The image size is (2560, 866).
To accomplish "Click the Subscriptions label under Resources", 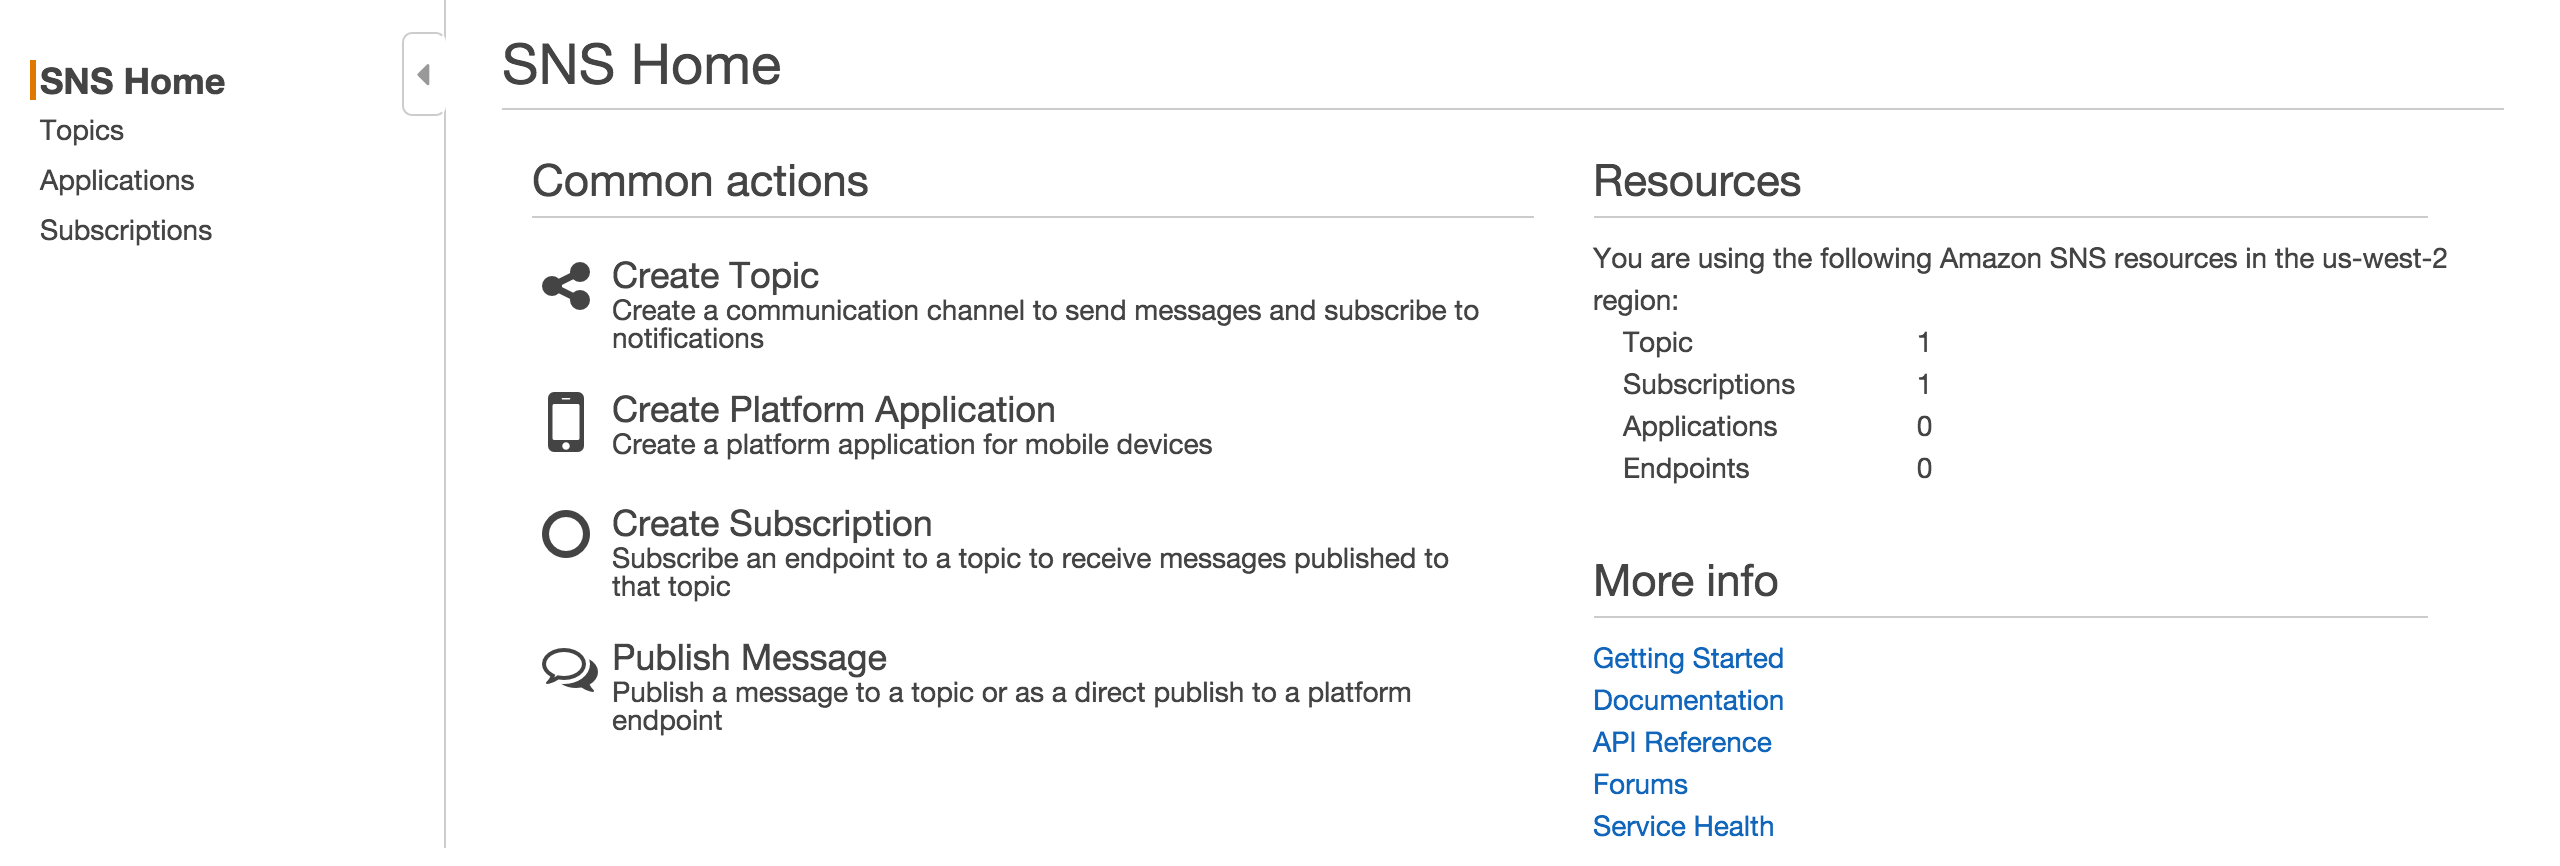I will [x=1708, y=384].
